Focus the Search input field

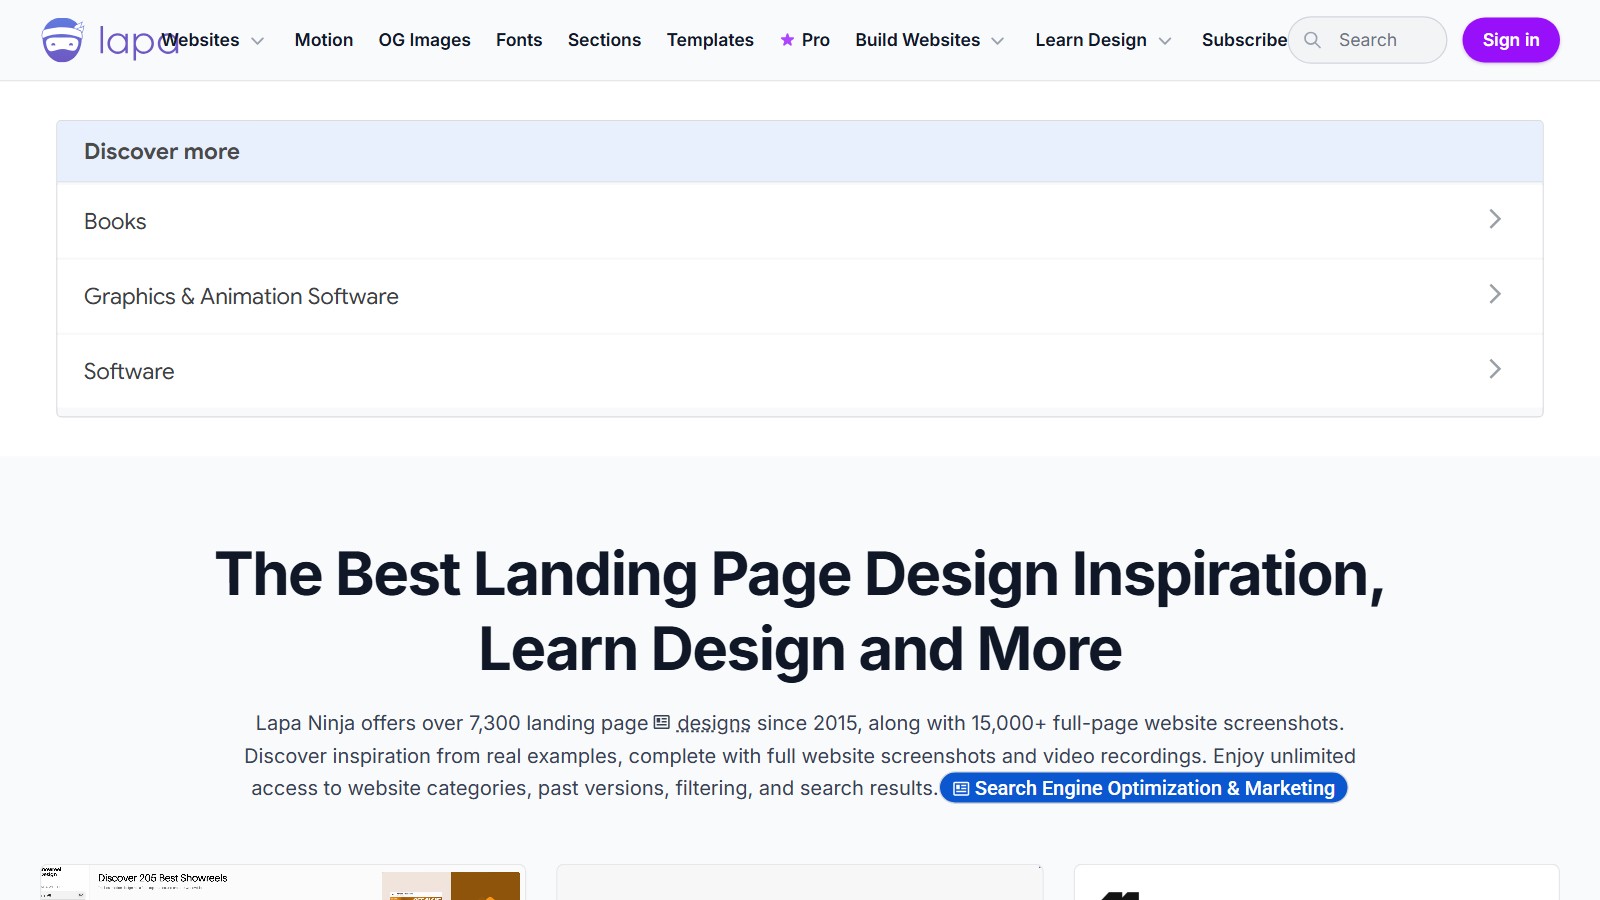tap(1367, 40)
